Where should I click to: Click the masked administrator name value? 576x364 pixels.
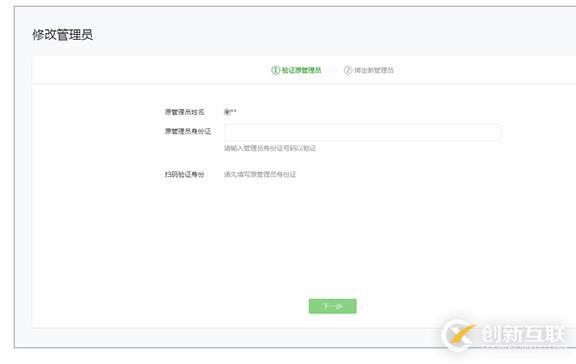point(230,112)
